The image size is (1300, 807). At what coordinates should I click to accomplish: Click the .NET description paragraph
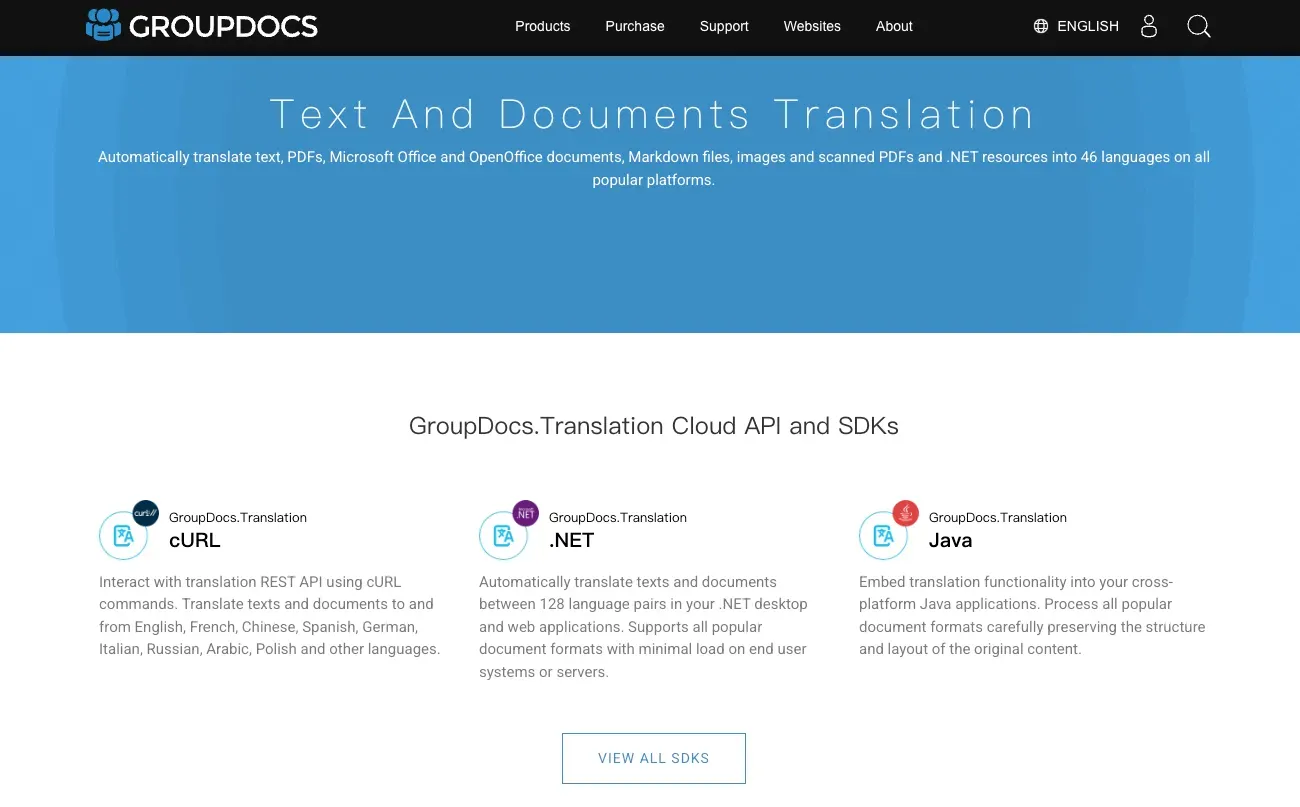(x=643, y=627)
